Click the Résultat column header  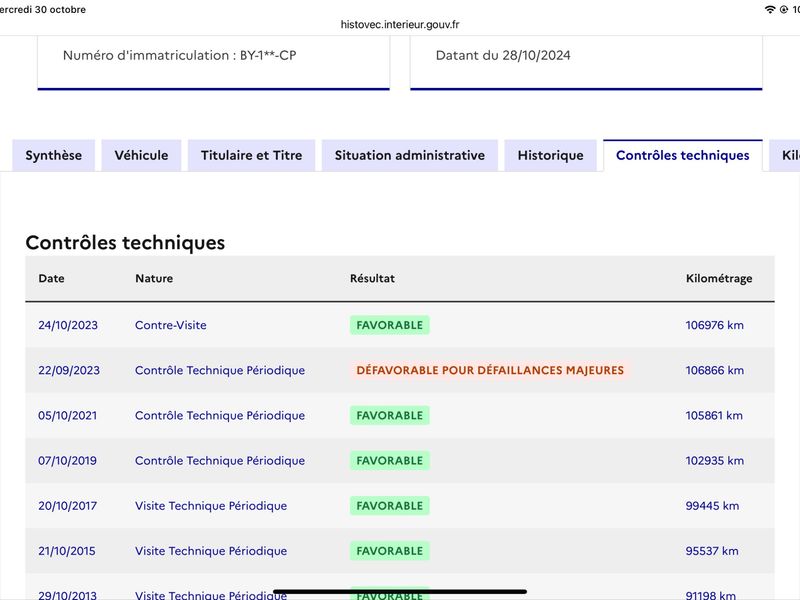[372, 279]
